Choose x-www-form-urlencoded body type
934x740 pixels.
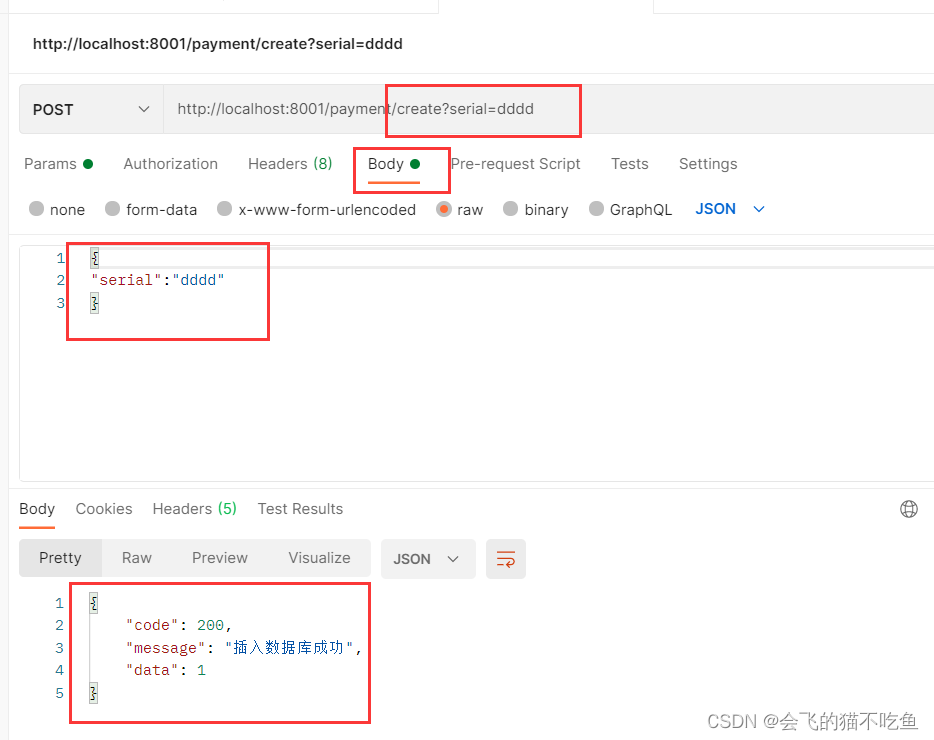pyautogui.click(x=225, y=209)
